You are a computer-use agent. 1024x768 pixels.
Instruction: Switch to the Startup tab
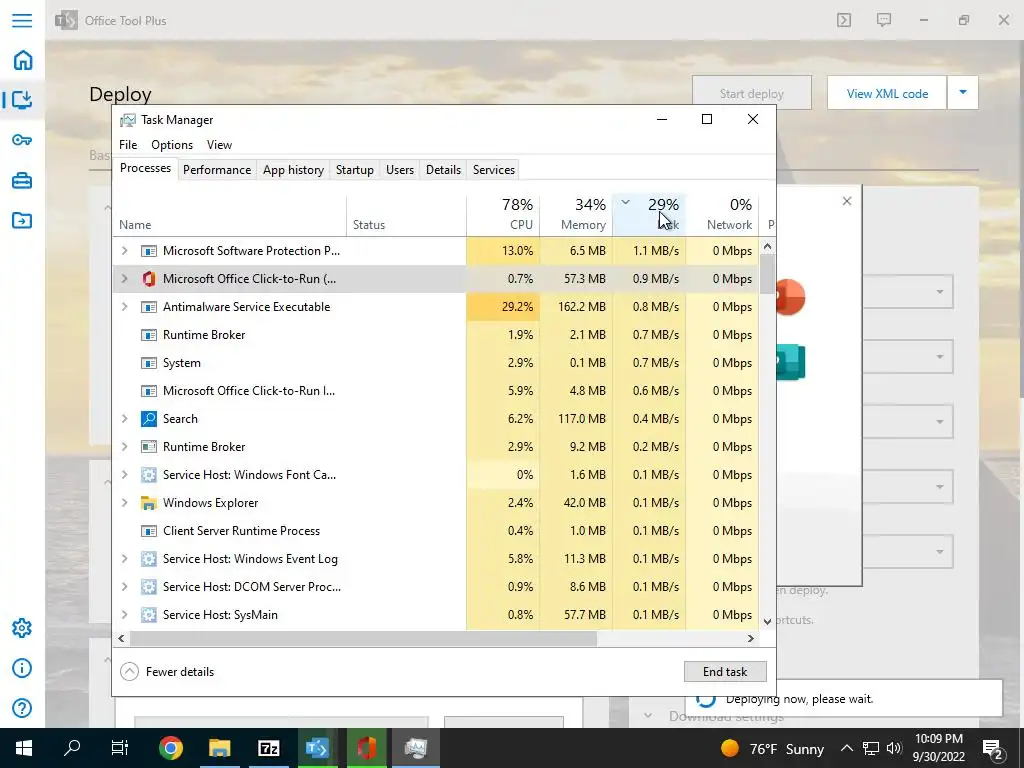[x=355, y=170]
